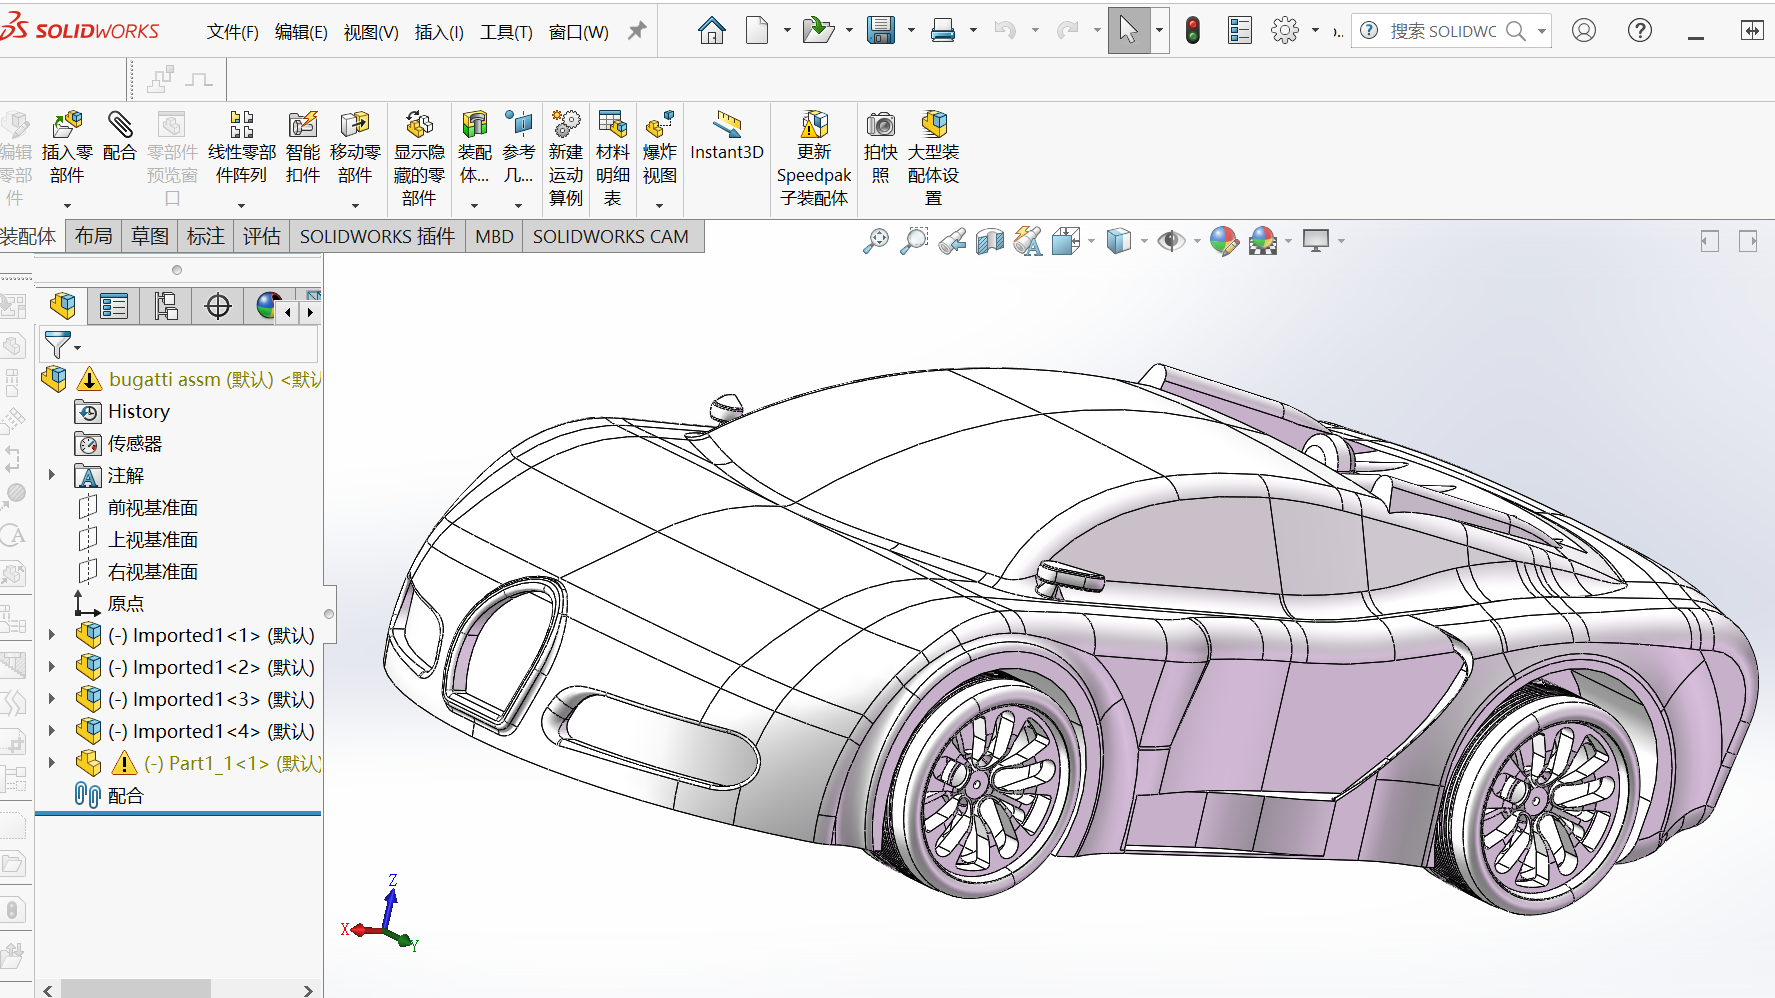Select Move Component (移动零部件) tool
Image resolution: width=1775 pixels, height=998 pixels.
[x=355, y=148]
